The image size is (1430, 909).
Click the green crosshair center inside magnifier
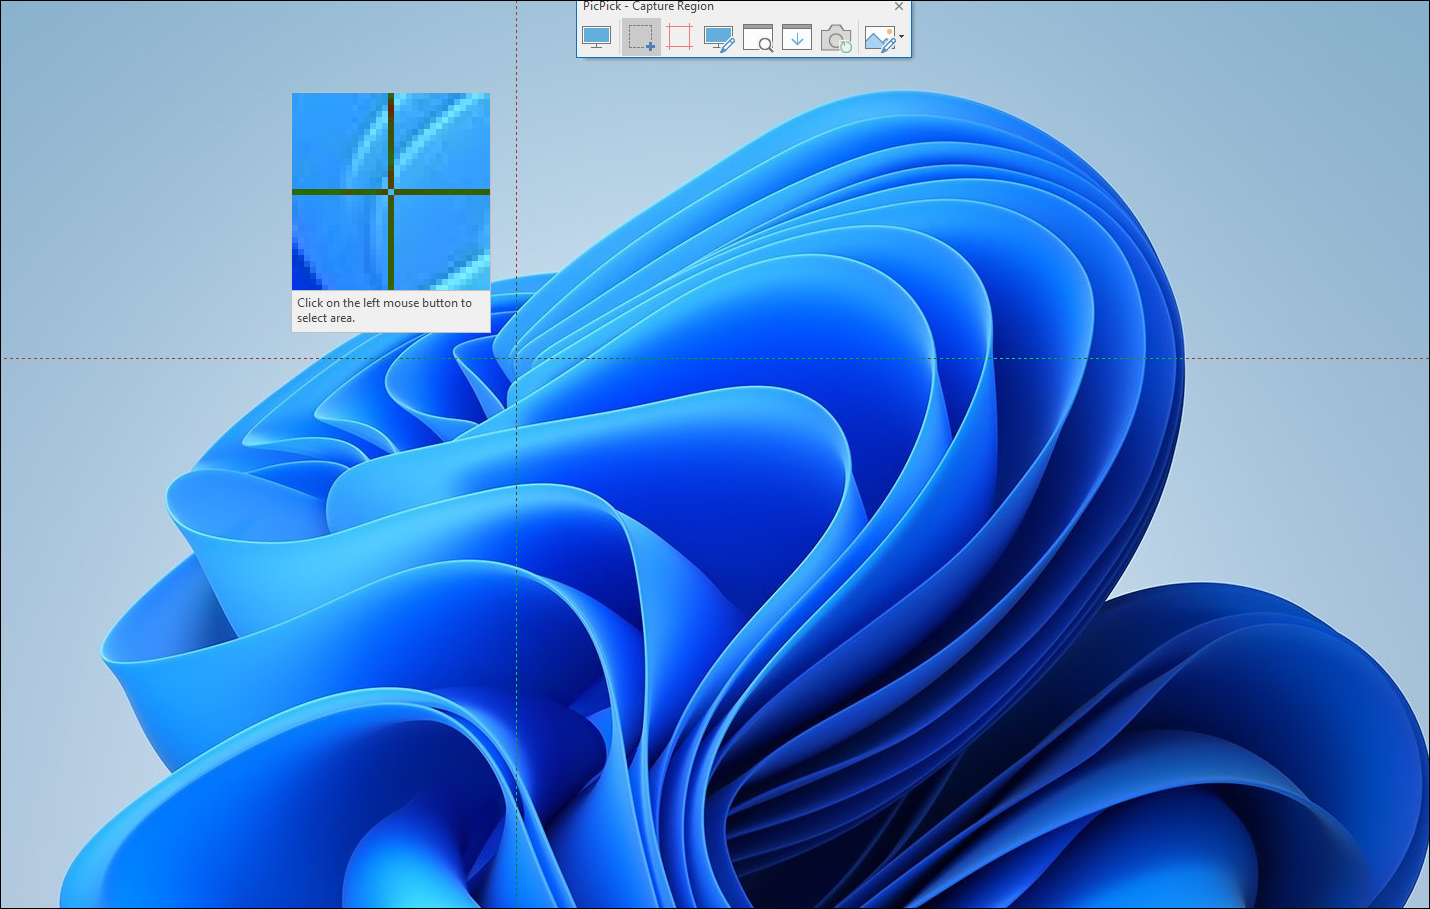point(390,191)
